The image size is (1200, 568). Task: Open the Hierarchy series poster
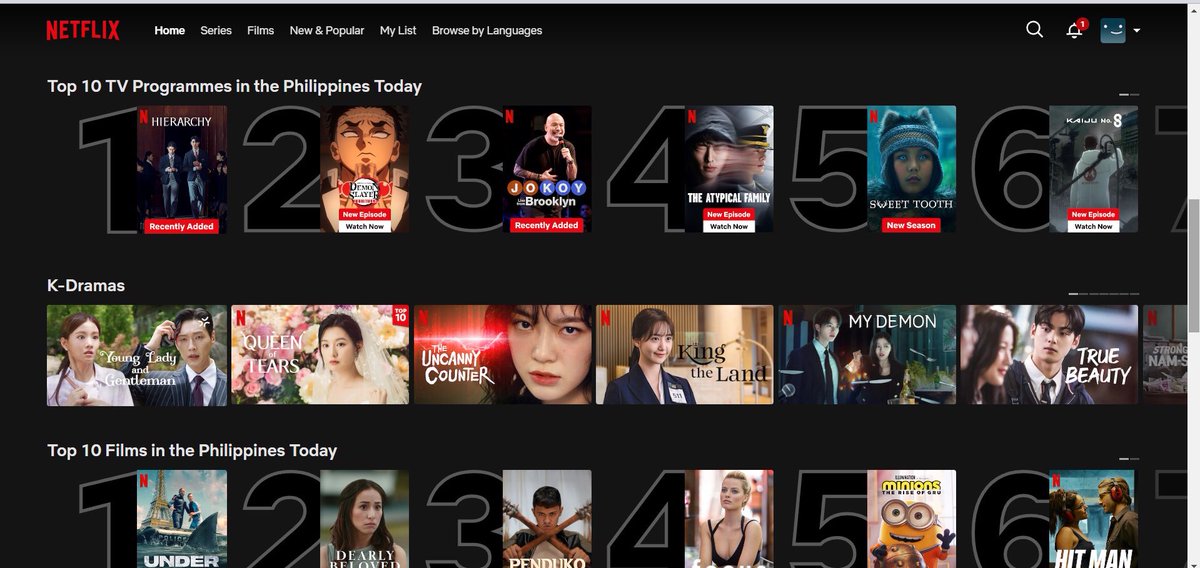[182, 169]
